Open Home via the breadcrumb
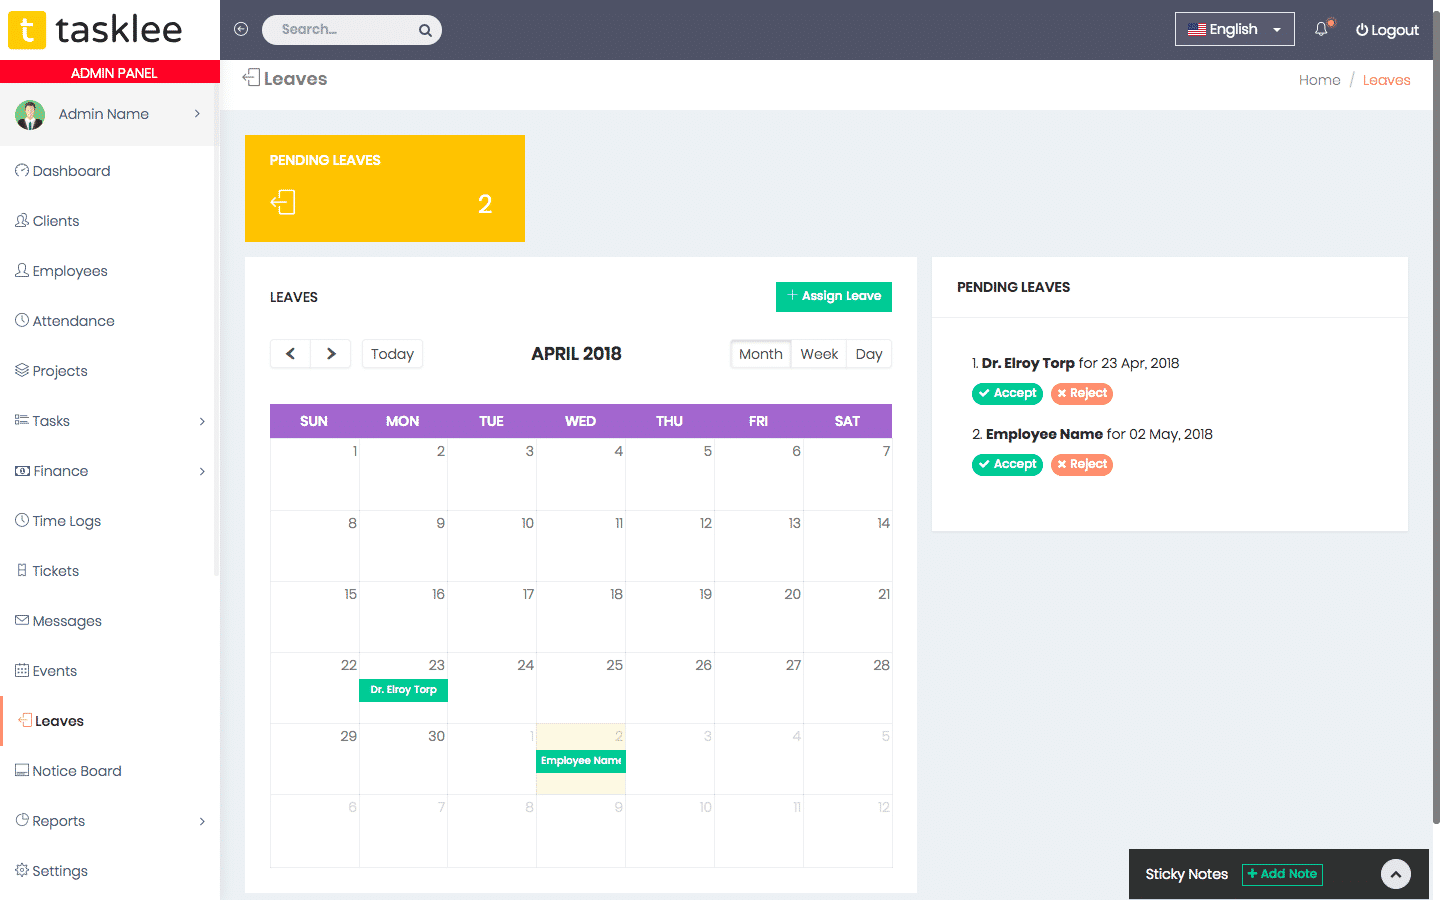Viewport: 1440px width, 900px height. 1319,79
